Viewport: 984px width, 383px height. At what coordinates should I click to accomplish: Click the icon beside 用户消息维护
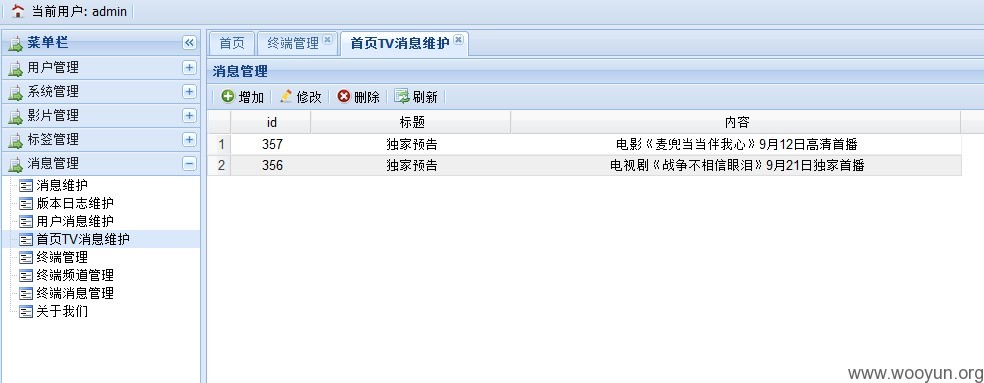[x=26, y=221]
